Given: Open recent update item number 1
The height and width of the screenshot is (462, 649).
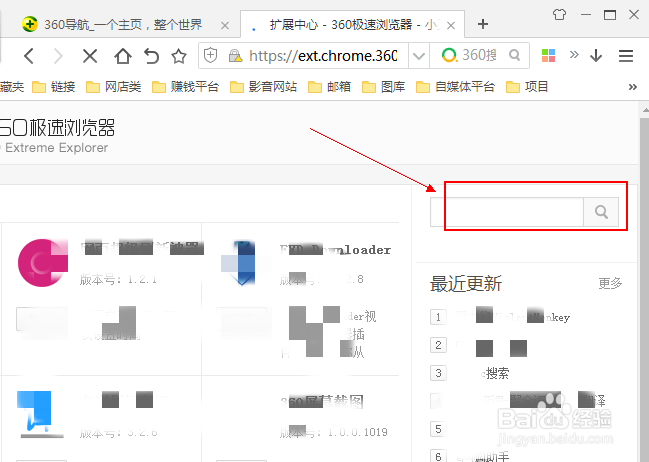Looking at the screenshot, I should (x=513, y=317).
